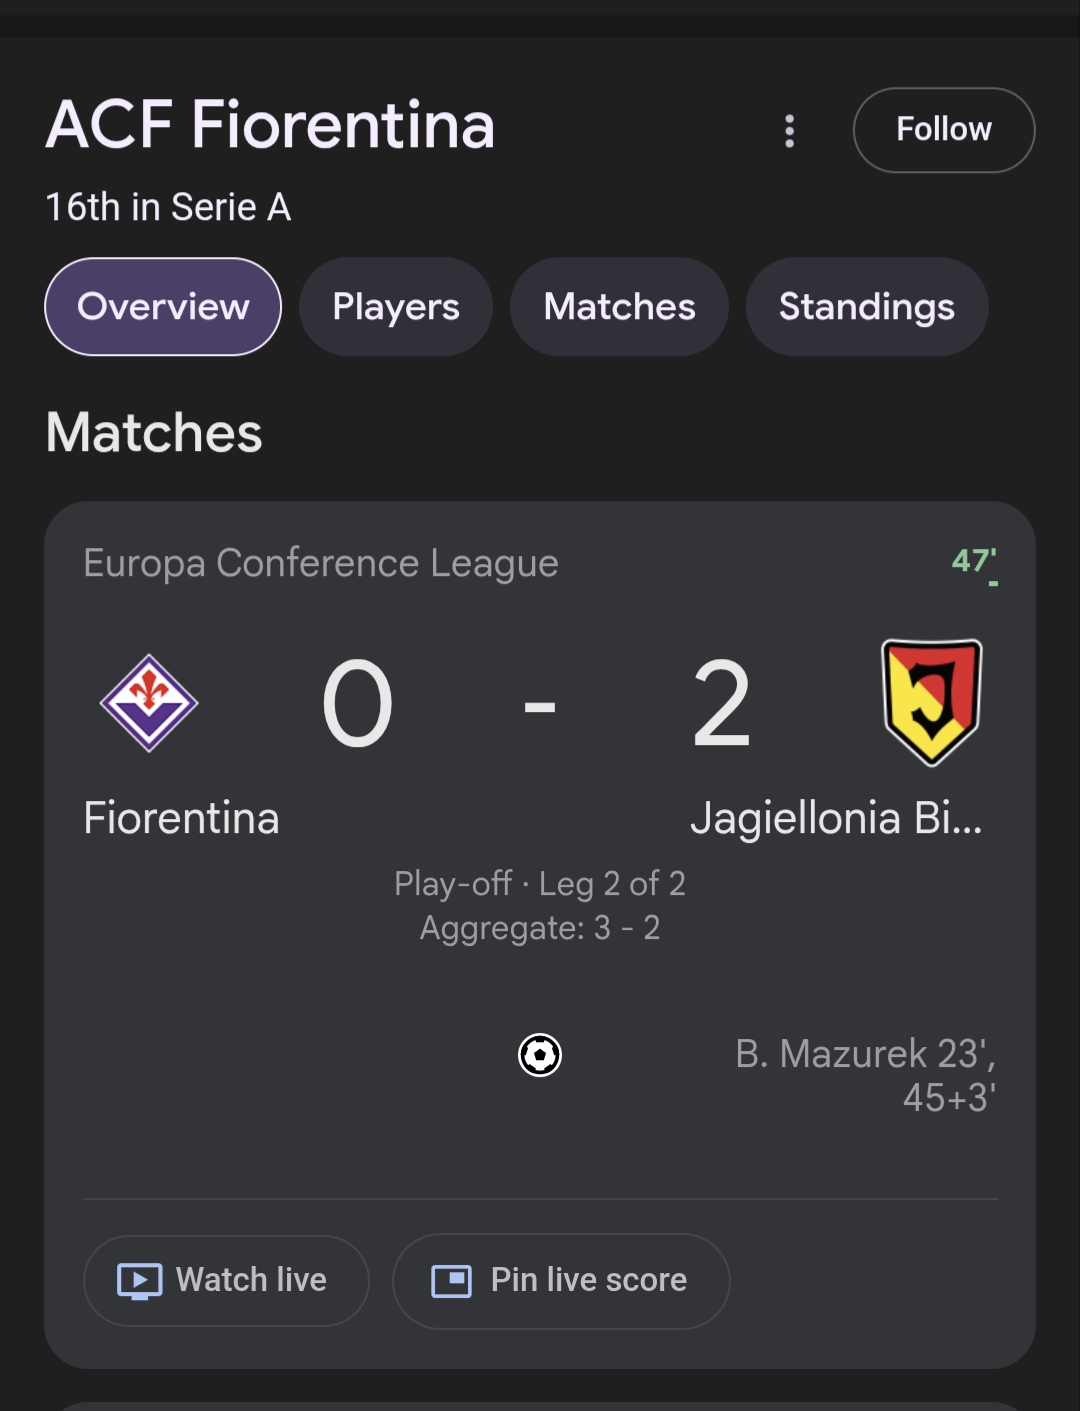Tap the Fiorentina team name
This screenshot has width=1080, height=1411.
pyautogui.click(x=181, y=818)
